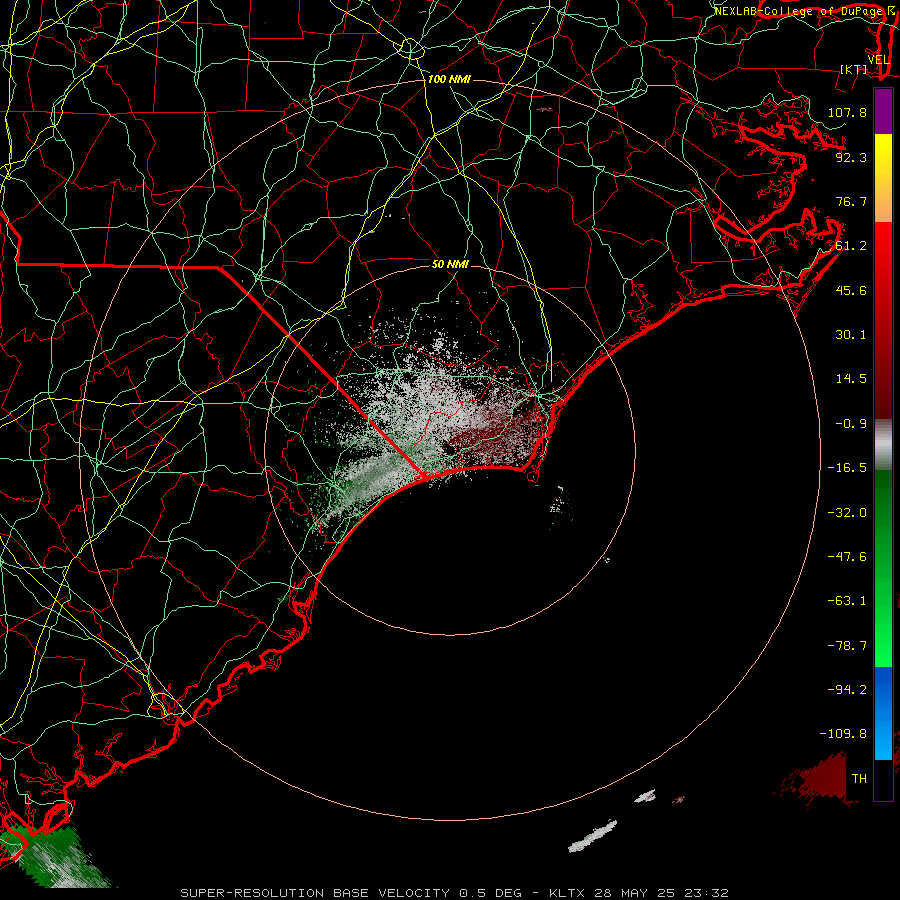The image size is (900, 900).
Task: Pick the black TH segment of the color bar
Action: point(883,779)
